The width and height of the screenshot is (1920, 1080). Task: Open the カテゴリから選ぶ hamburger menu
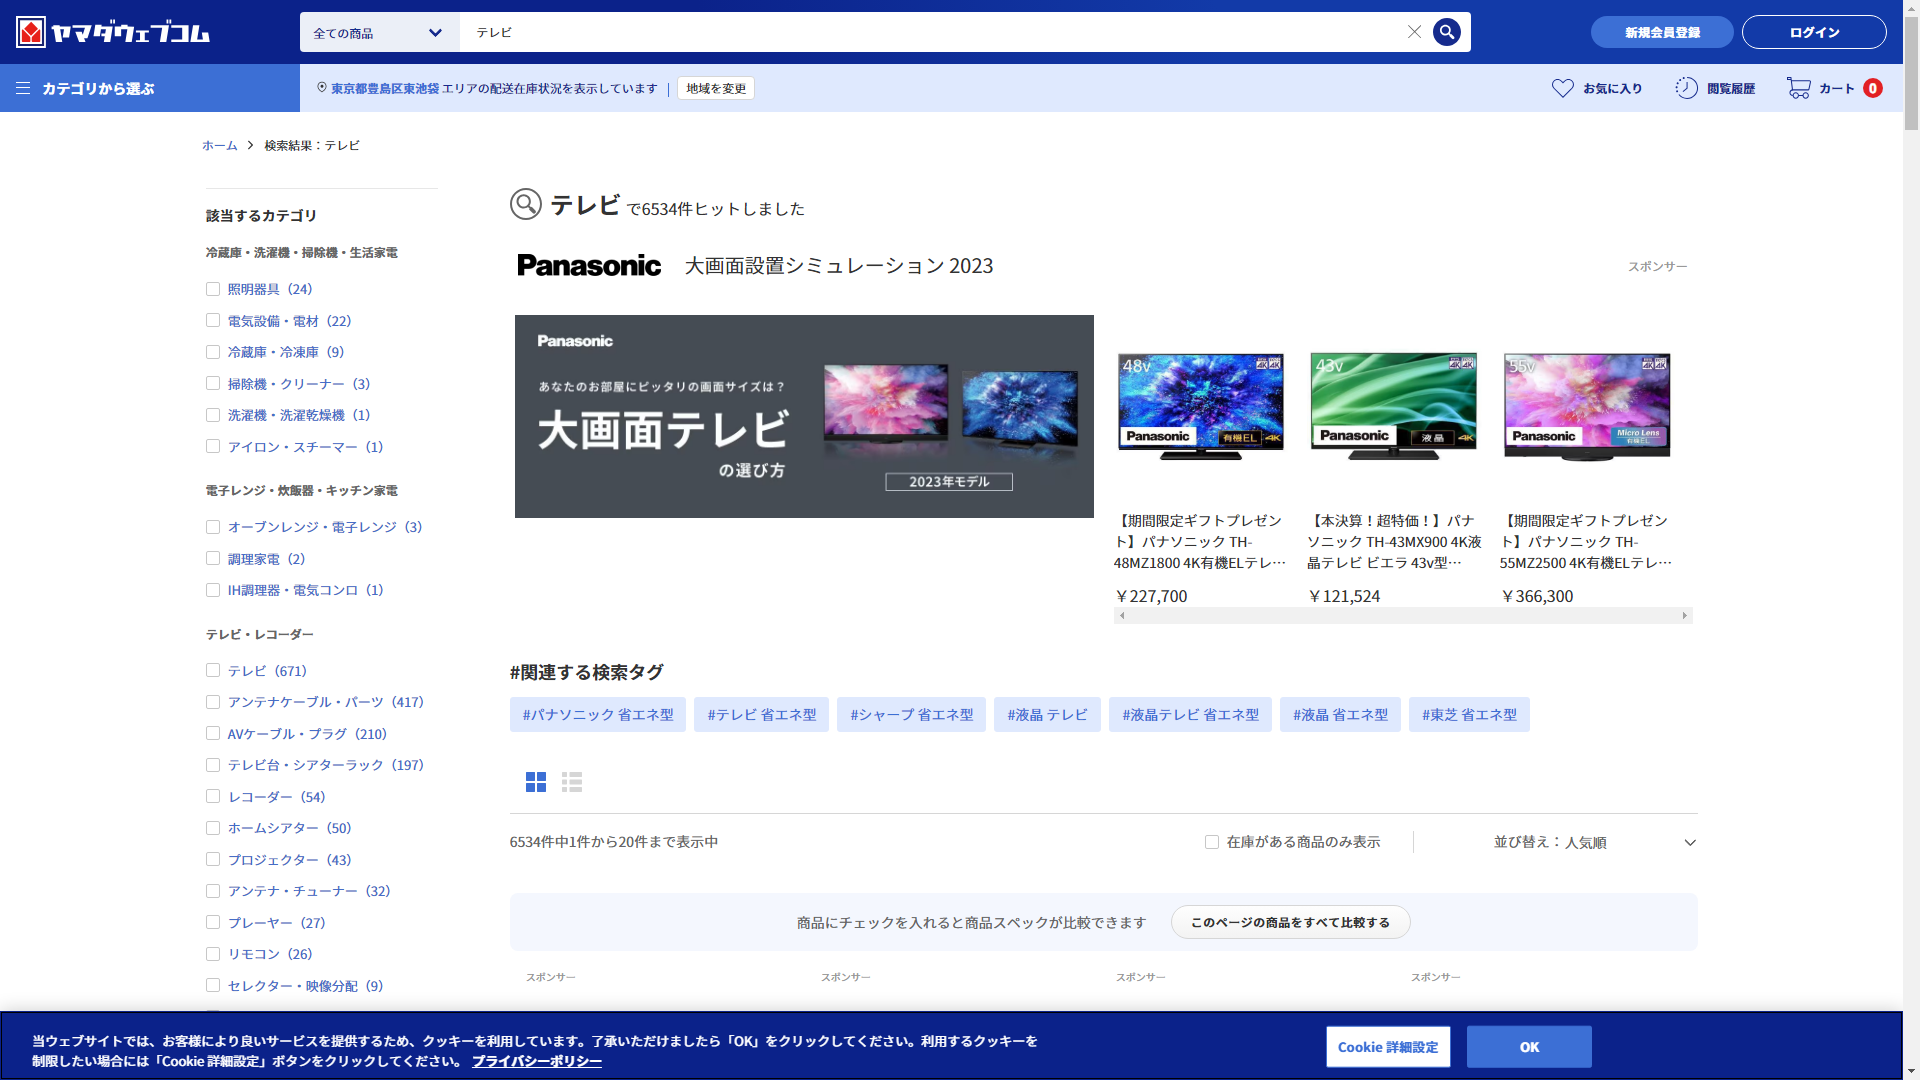tap(23, 88)
